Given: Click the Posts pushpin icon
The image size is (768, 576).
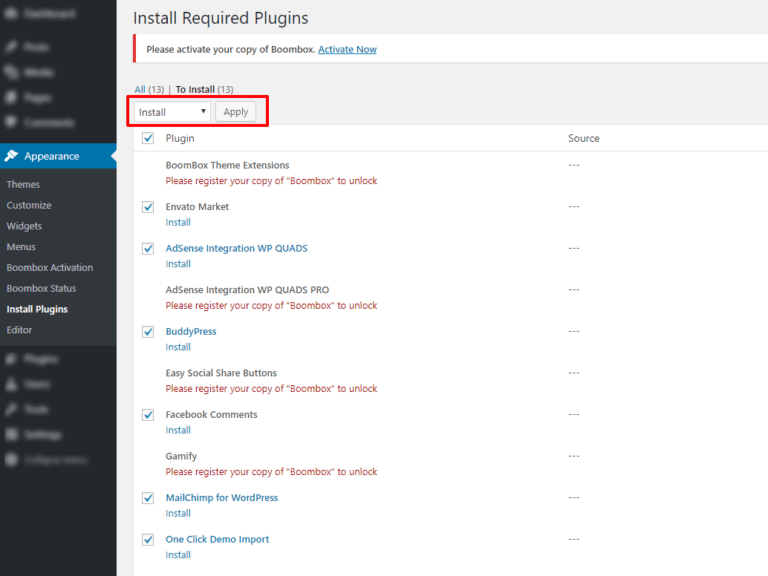Looking at the screenshot, I should (11, 47).
